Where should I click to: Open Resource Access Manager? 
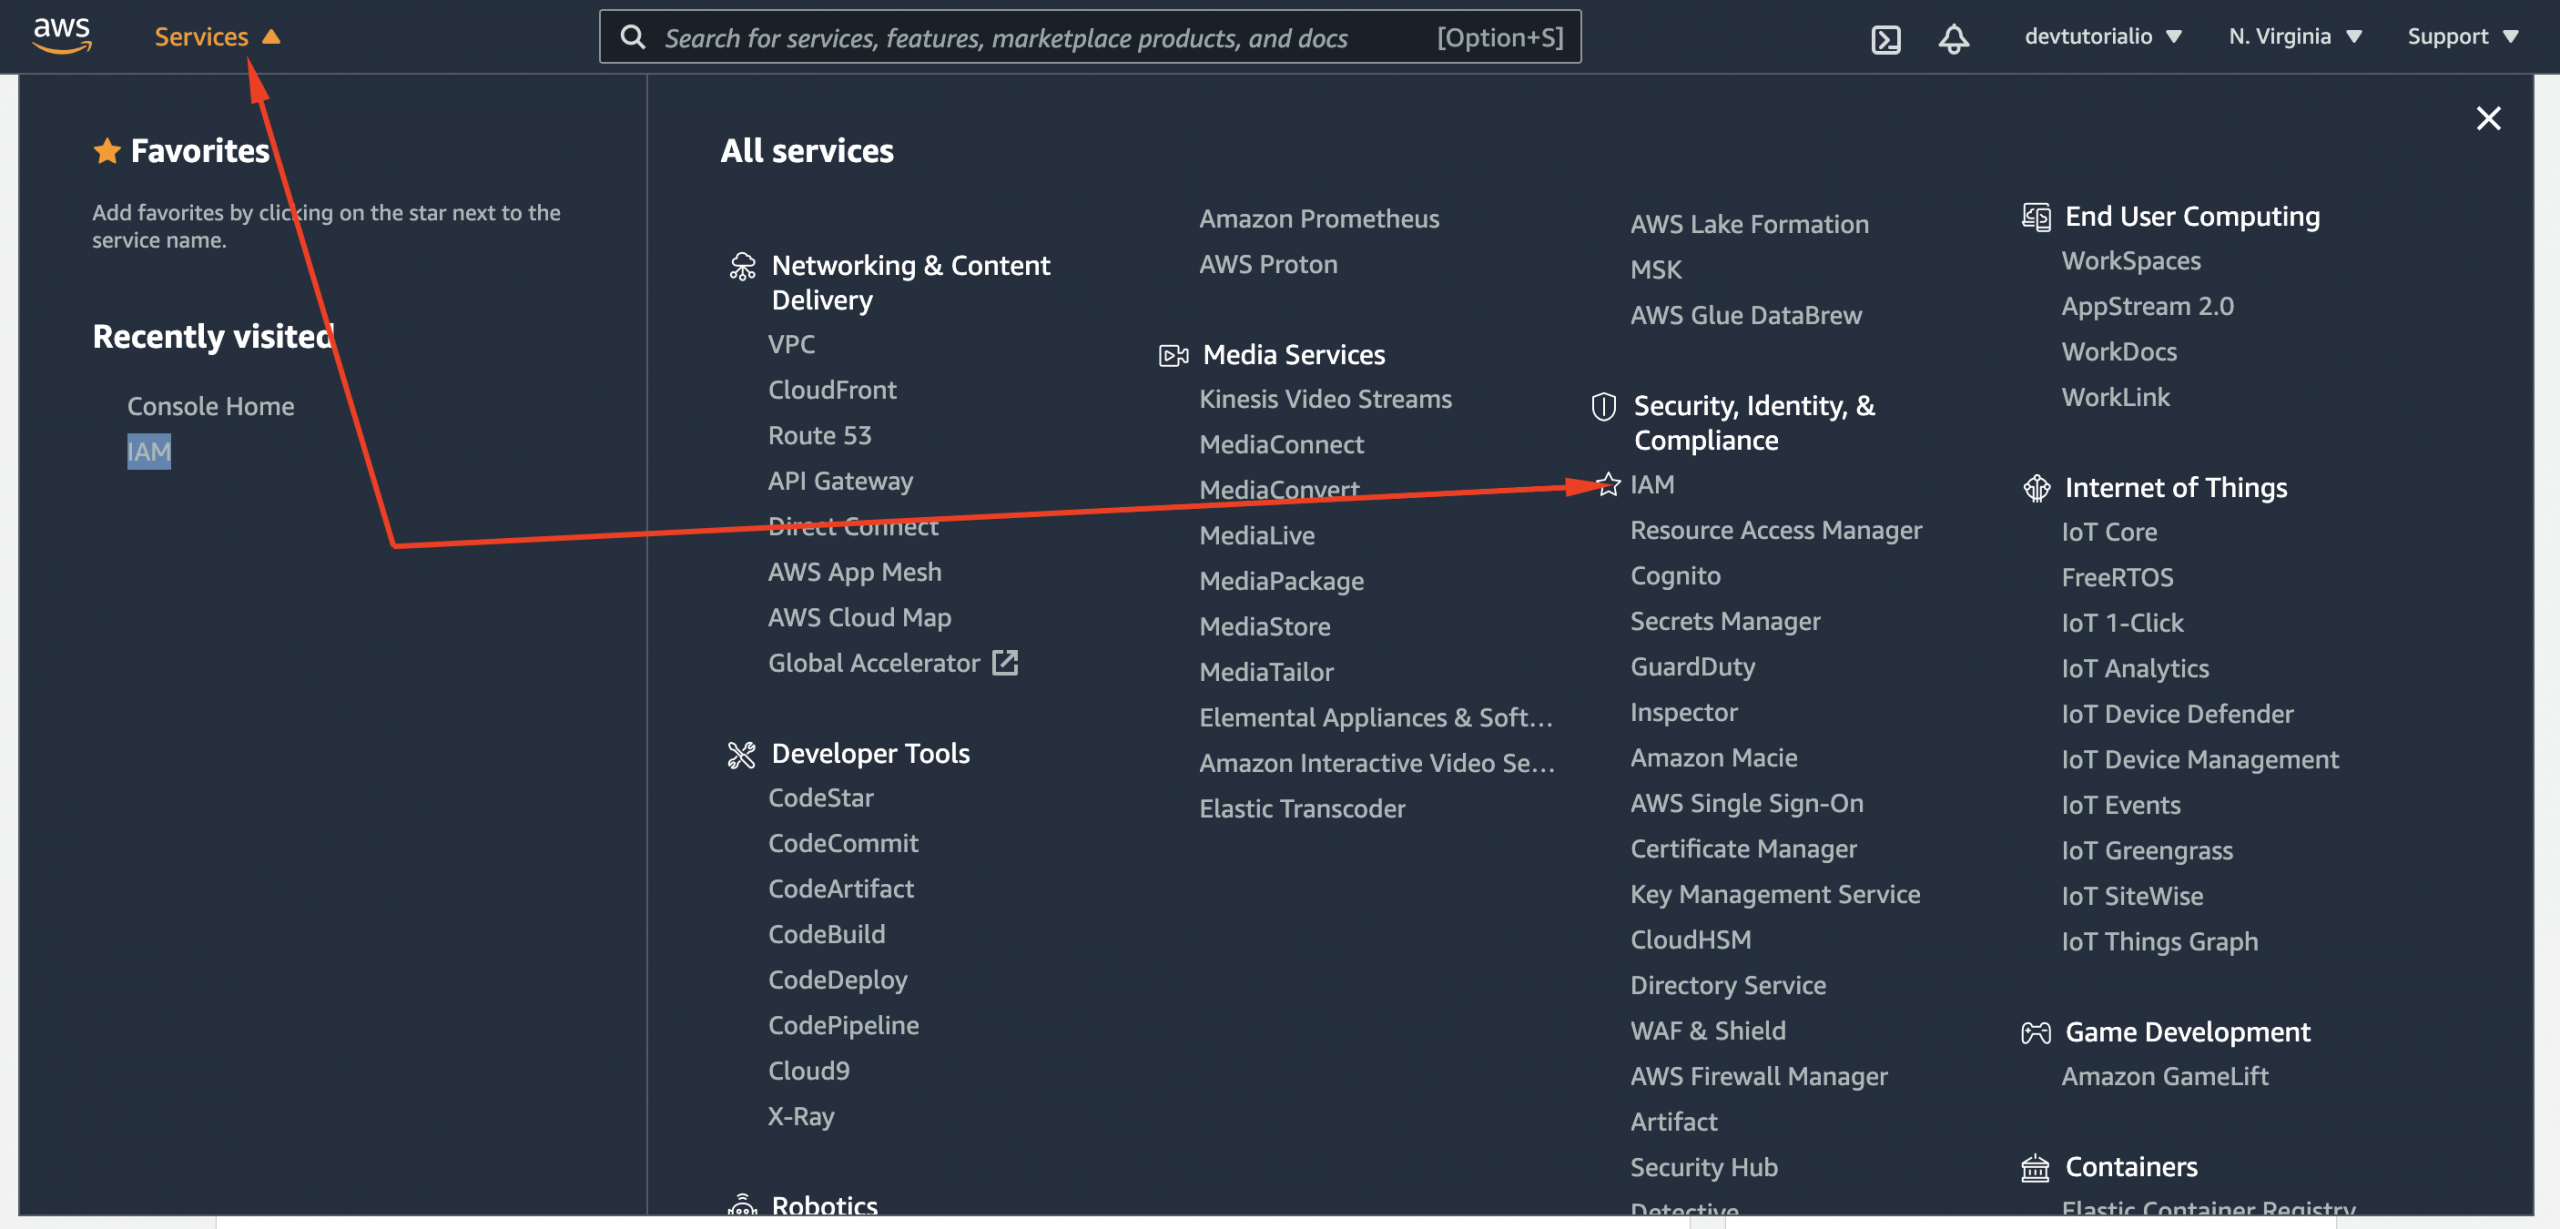pos(1776,530)
